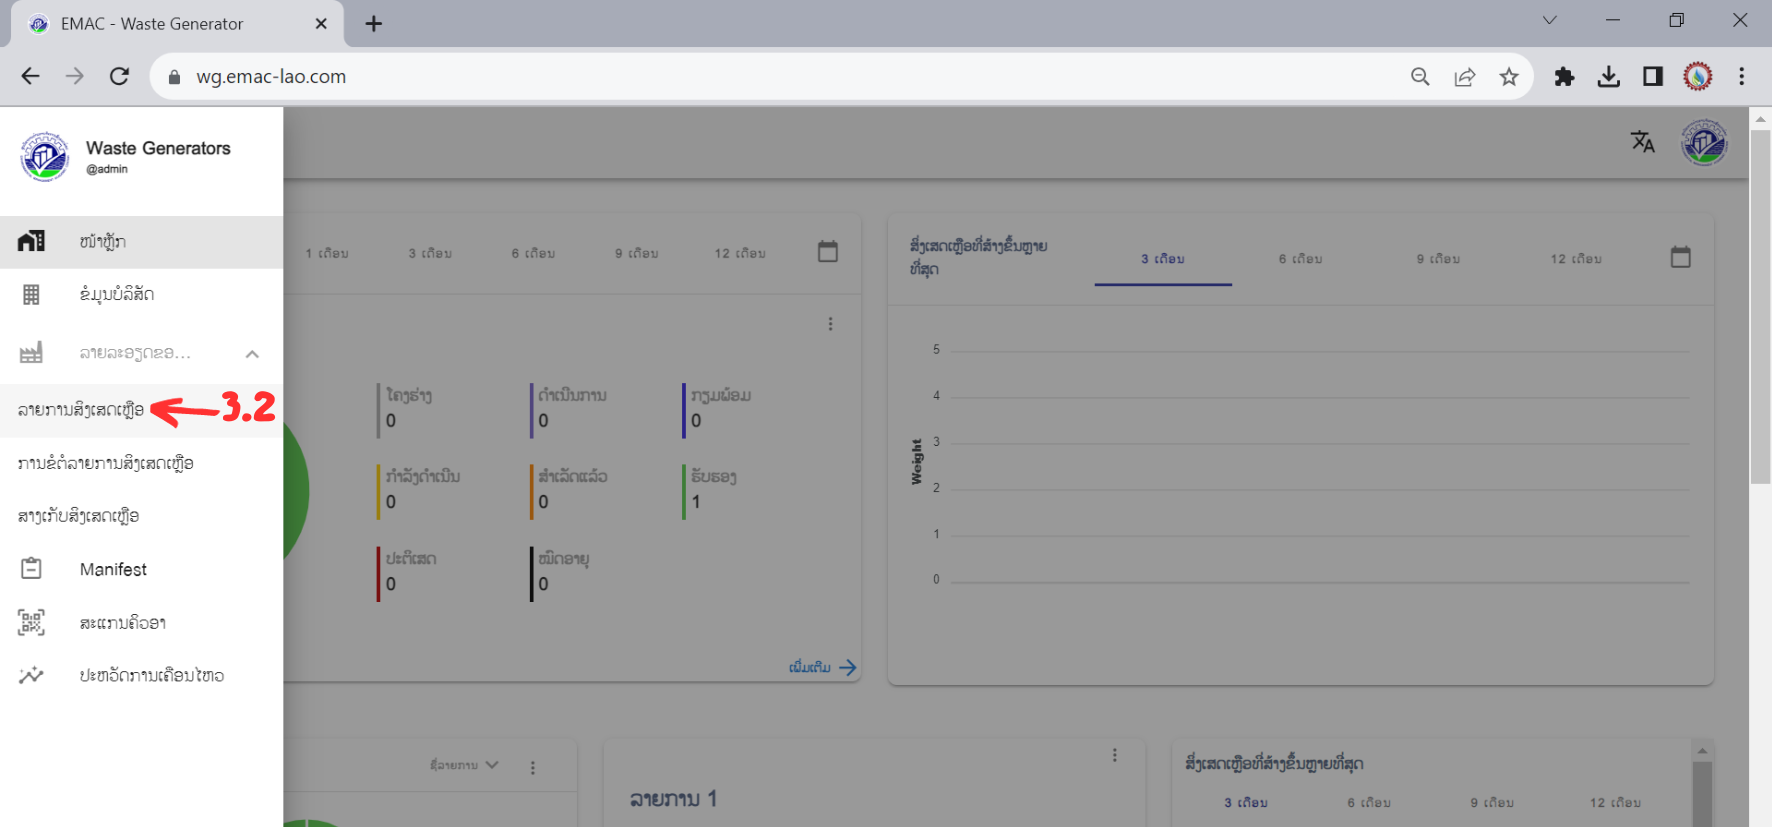Switch to the 12 ເດືອນ tab in top-right chart
This screenshot has height=827, width=1772.
click(1575, 259)
